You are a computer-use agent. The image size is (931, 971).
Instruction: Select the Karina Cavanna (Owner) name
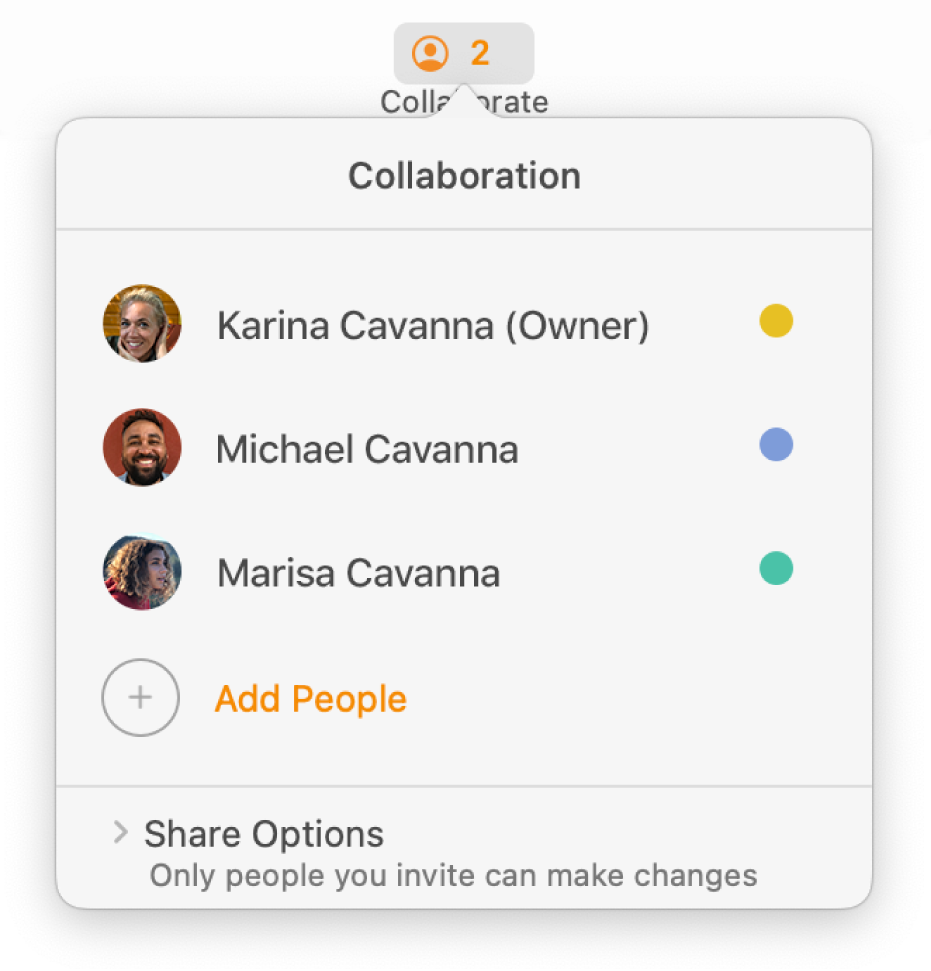[x=433, y=326]
